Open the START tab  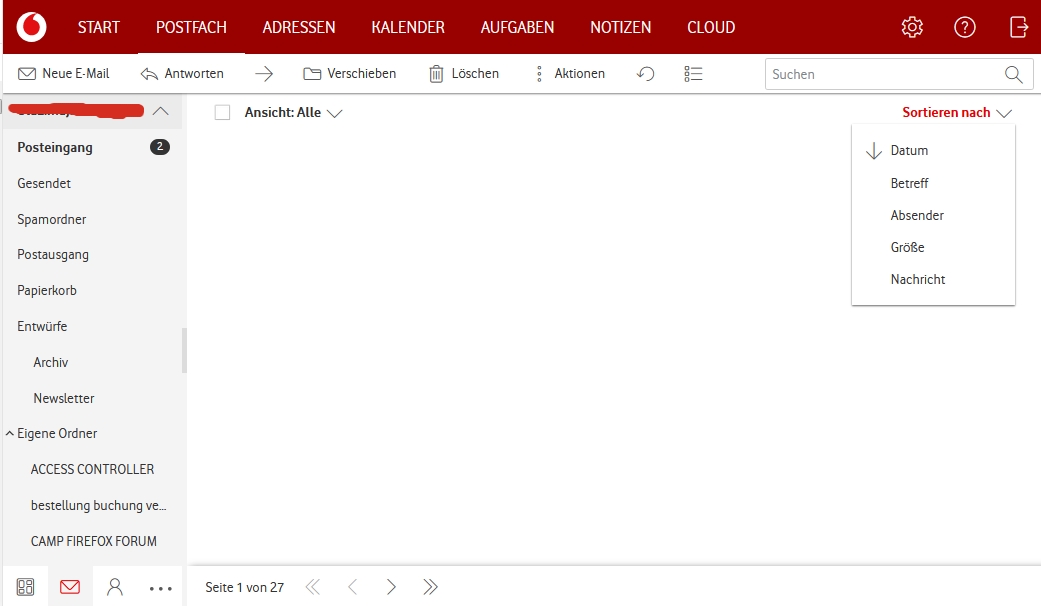coord(99,27)
